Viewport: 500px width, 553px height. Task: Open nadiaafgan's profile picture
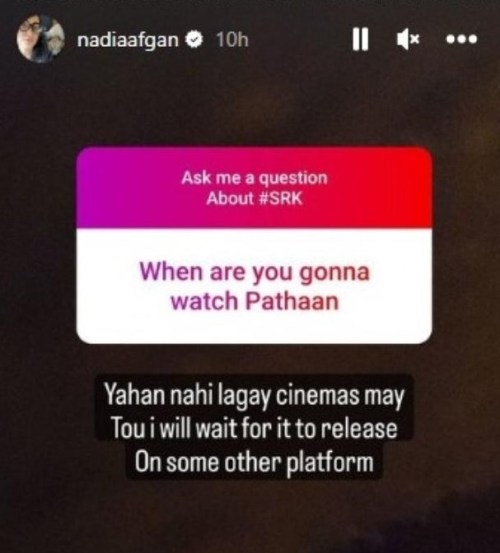[40, 39]
